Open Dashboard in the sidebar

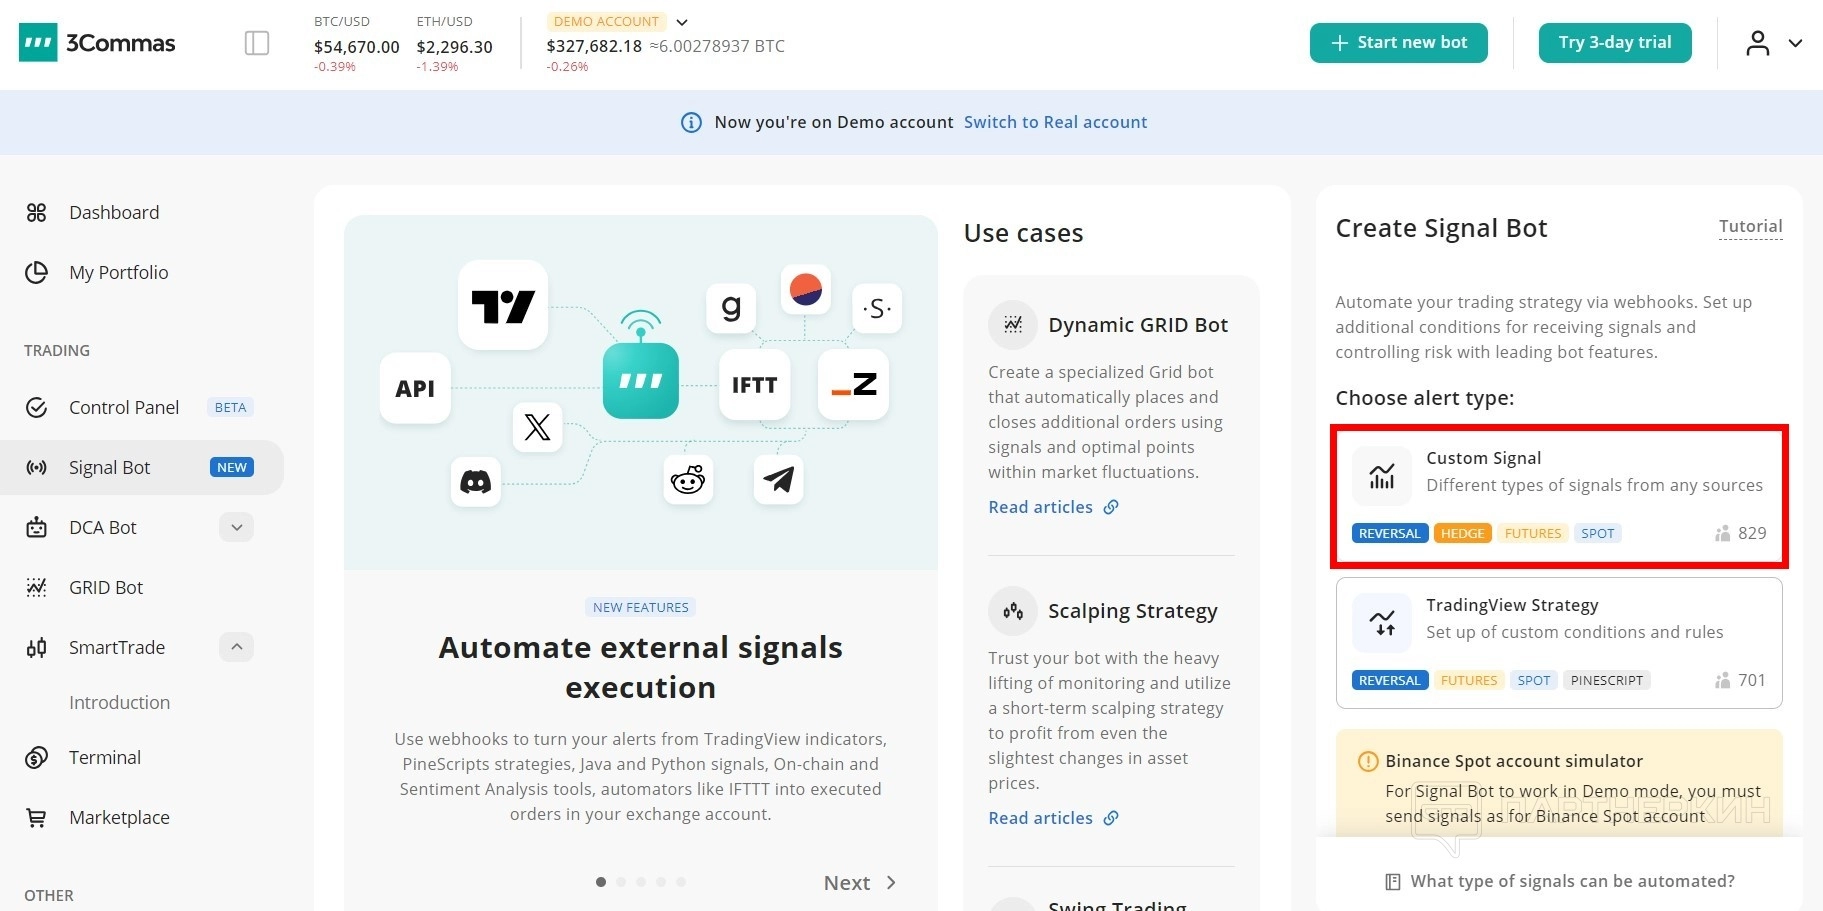point(114,212)
